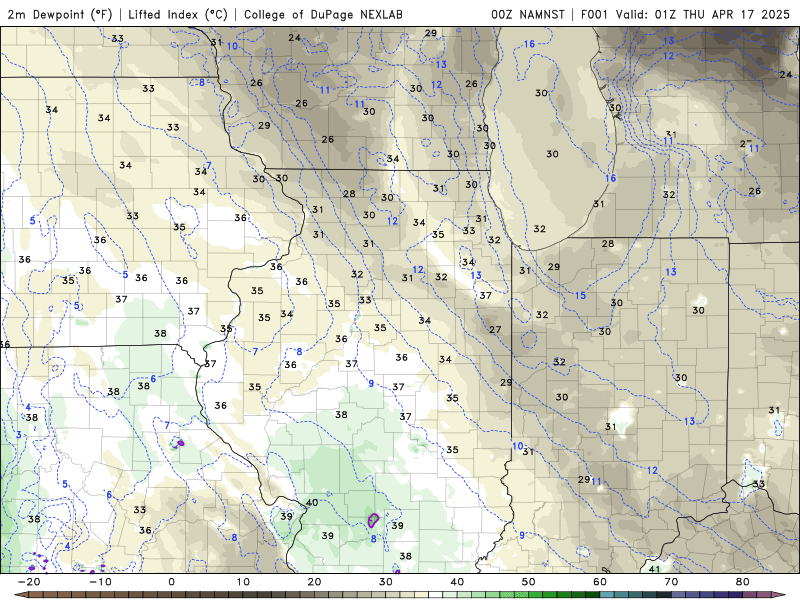Click the "Lifted Index (°C)" header label
The image size is (800, 600).
pyautogui.click(x=178, y=14)
